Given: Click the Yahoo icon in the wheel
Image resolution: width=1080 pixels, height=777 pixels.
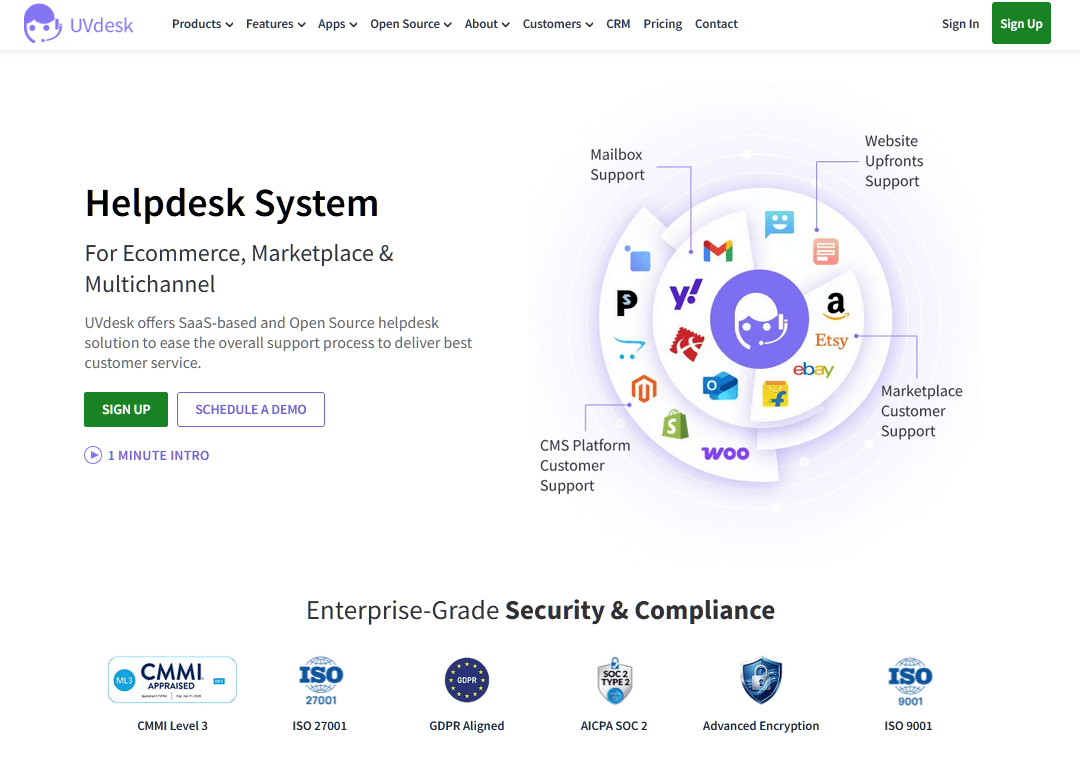Looking at the screenshot, I should (x=686, y=294).
